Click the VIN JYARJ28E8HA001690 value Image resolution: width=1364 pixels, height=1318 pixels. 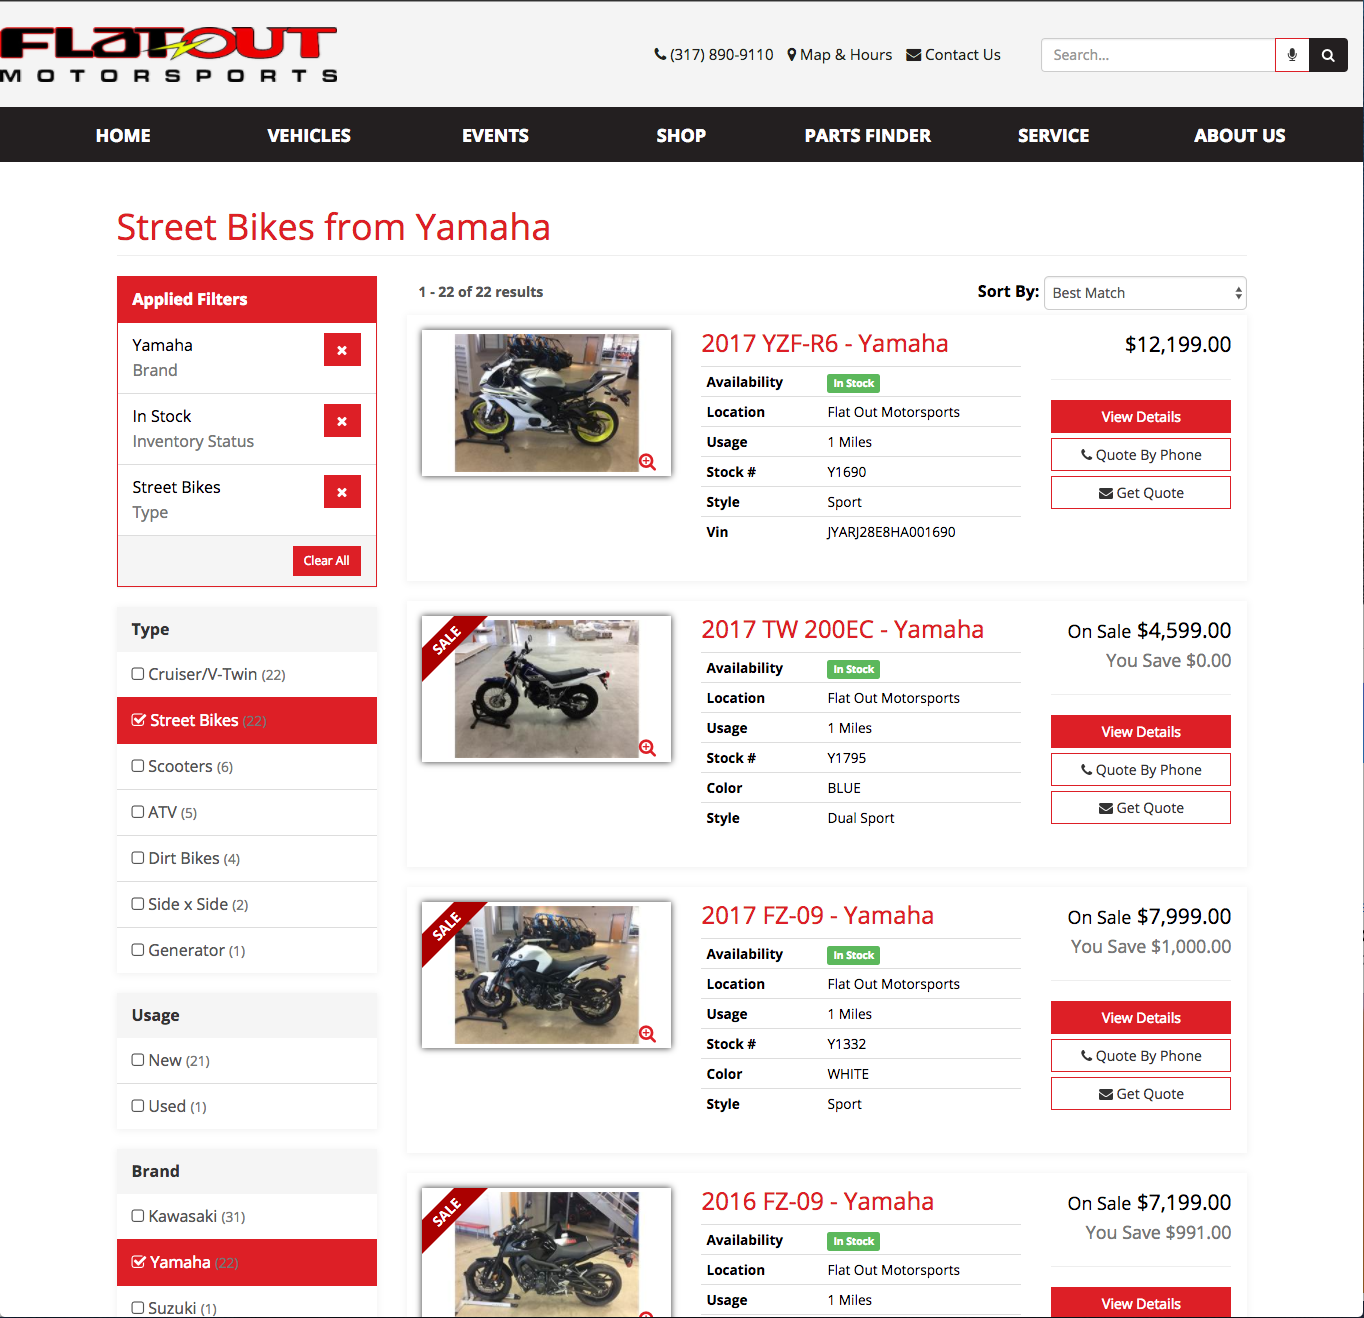tap(891, 532)
